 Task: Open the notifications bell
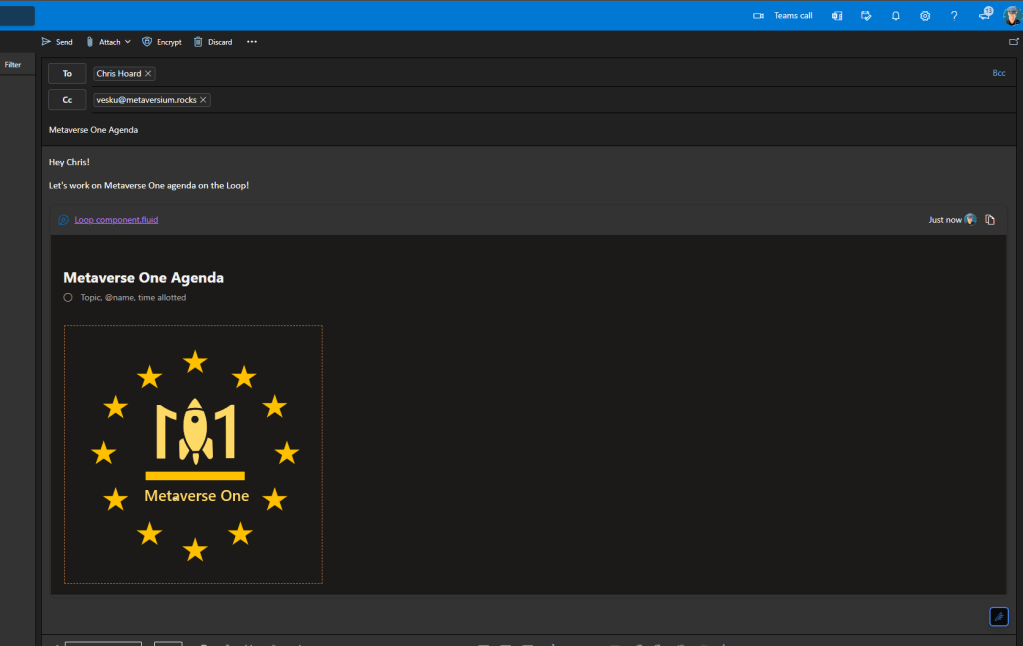pyautogui.click(x=896, y=16)
